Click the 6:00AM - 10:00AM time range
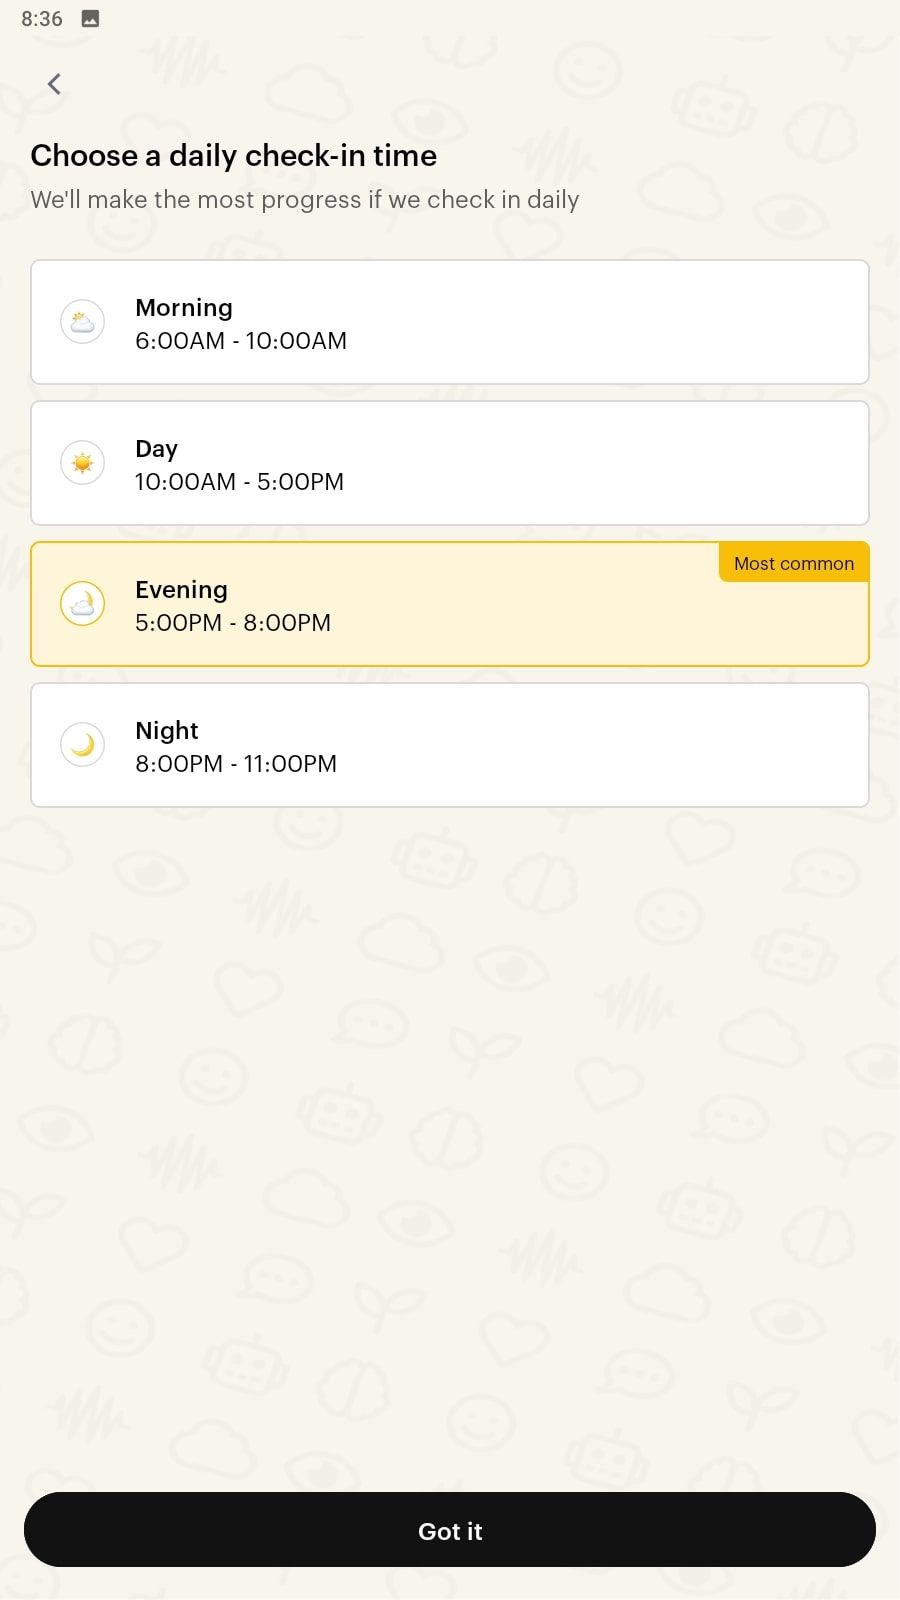 pos(241,341)
